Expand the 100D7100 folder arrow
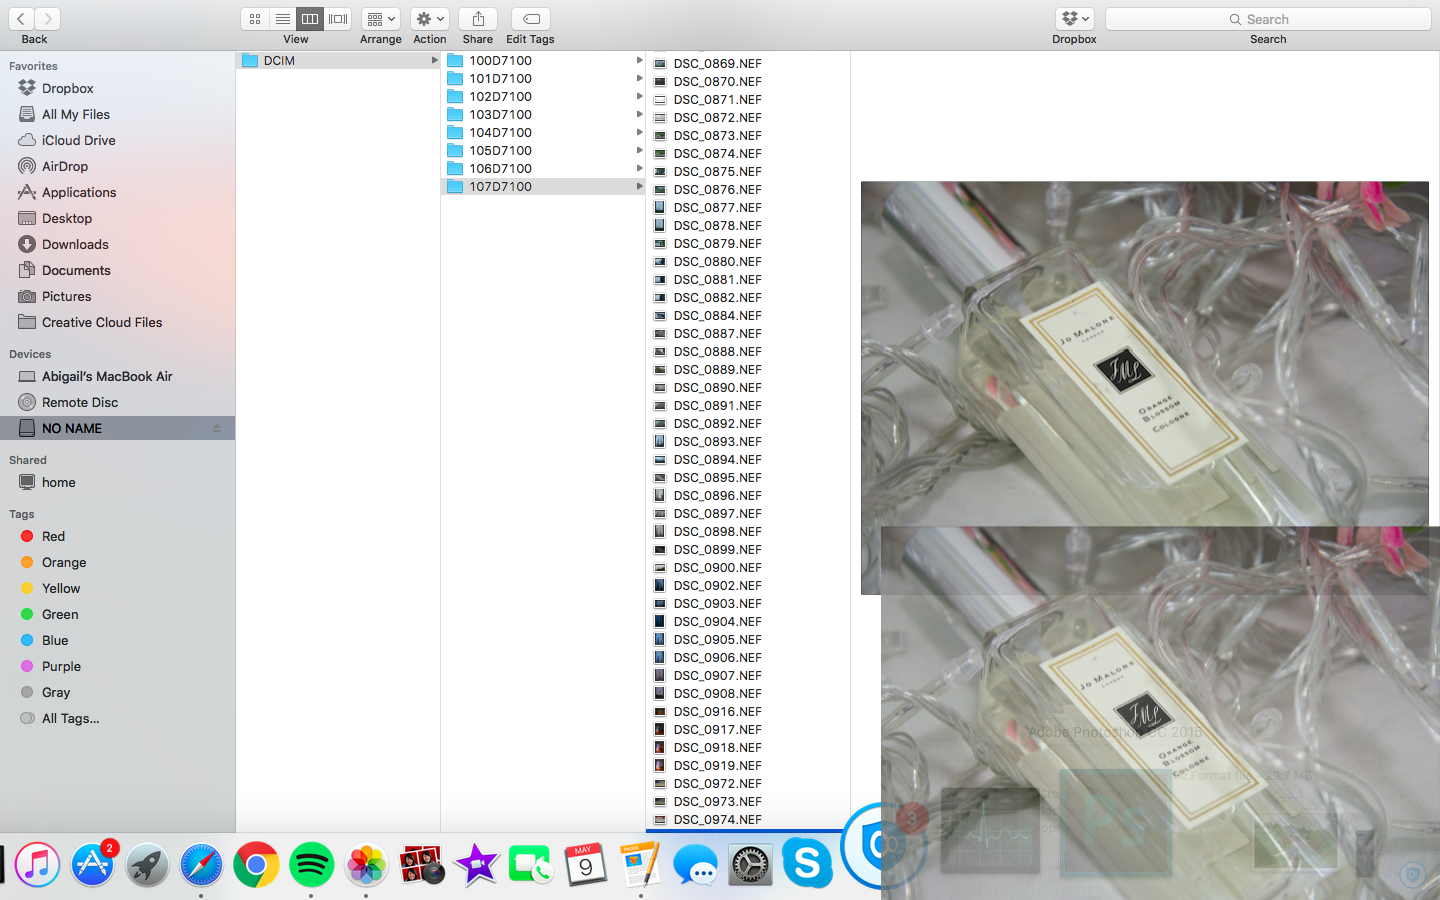Screen dimensions: 1440x900 639,60
